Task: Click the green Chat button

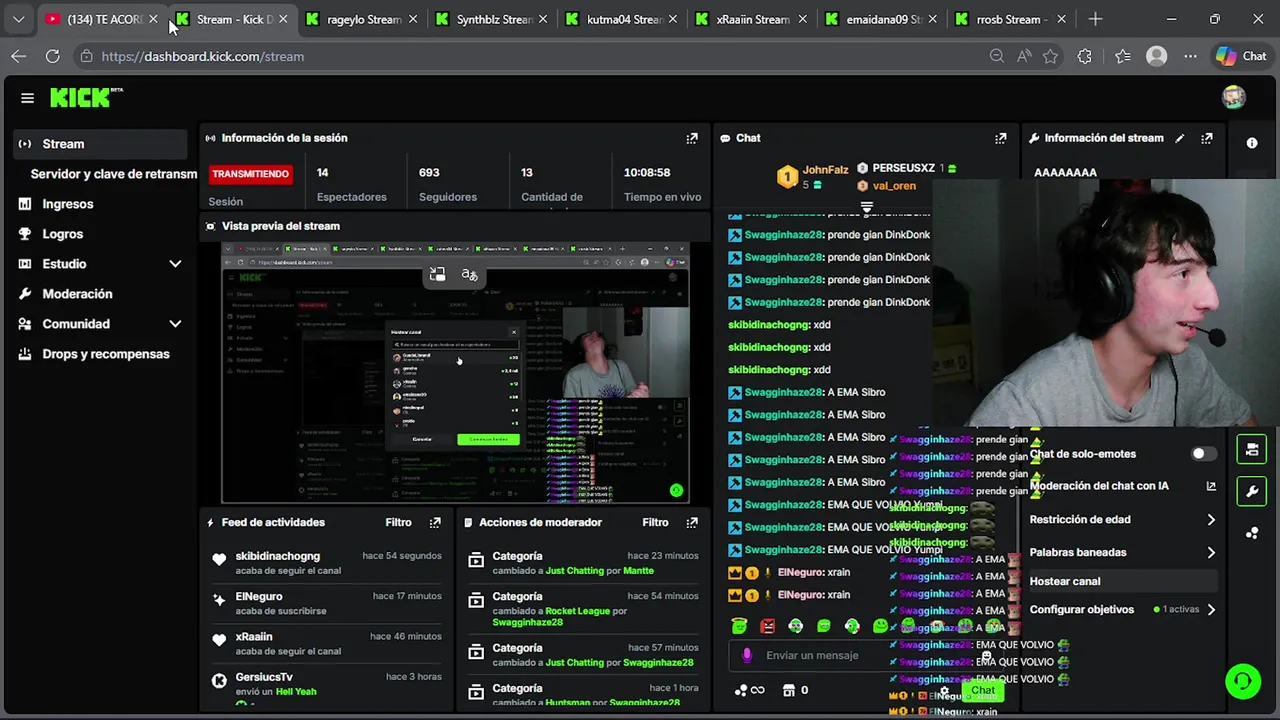Action: click(982, 690)
